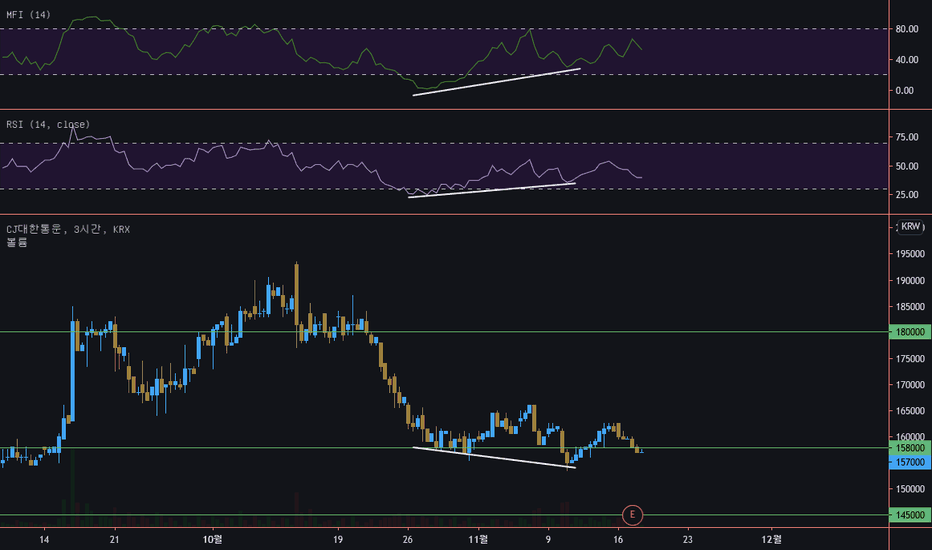
Task: Click the 165000 price axis label
Action: point(910,411)
